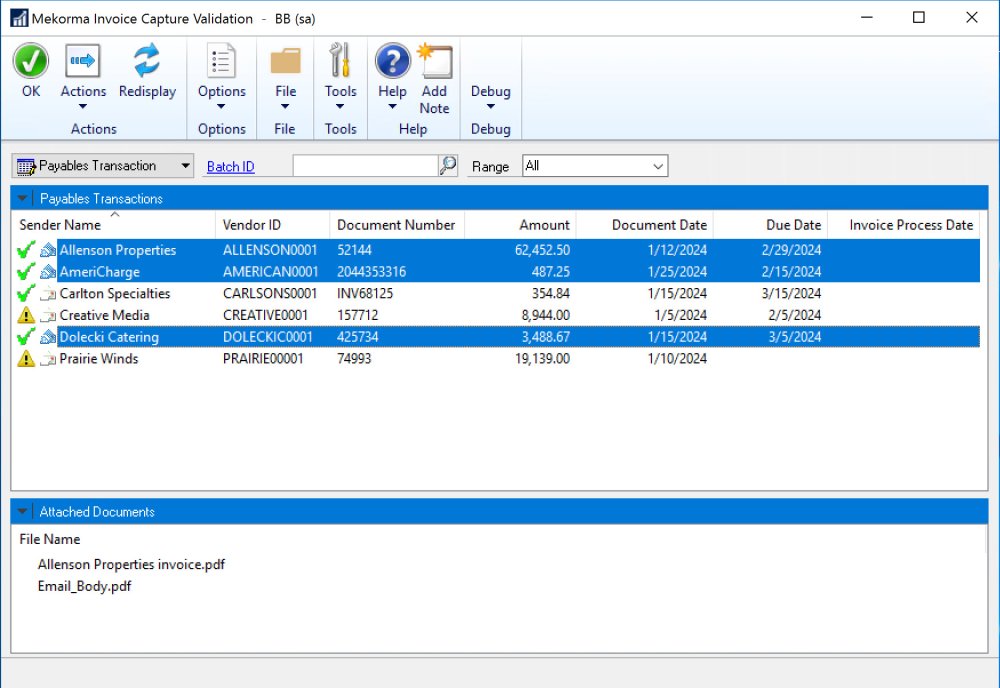Select the Creative Media transaction row
This screenshot has height=688, width=1000.
[x=104, y=316]
